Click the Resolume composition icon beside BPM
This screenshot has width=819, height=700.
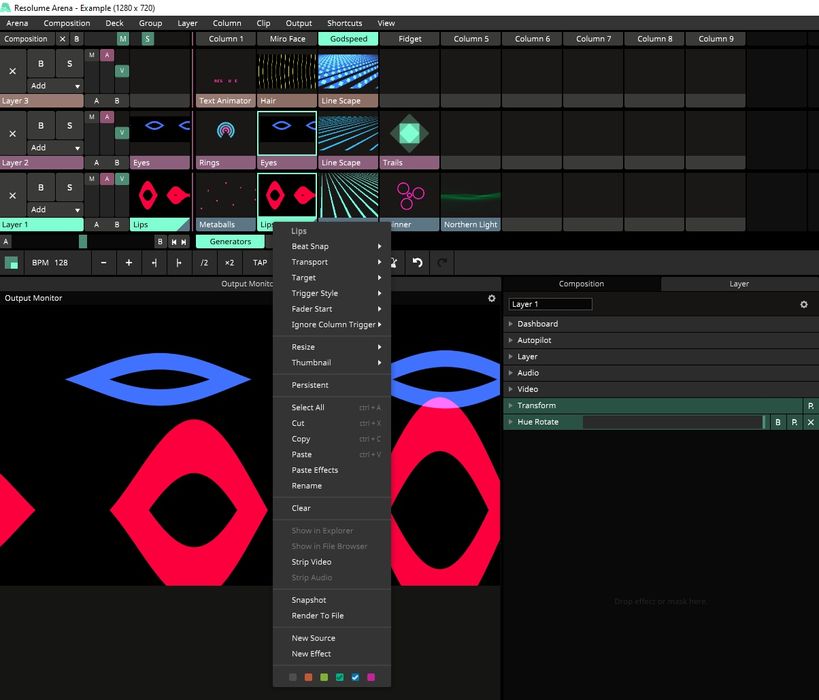pyautogui.click(x=11, y=262)
